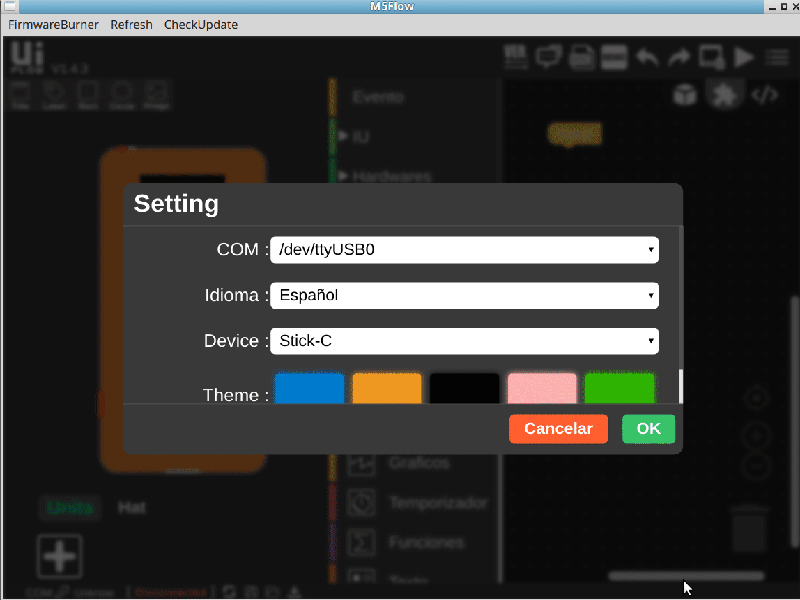This screenshot has height=600, width=800.
Task: Choose the black theme swatch
Action: [464, 389]
